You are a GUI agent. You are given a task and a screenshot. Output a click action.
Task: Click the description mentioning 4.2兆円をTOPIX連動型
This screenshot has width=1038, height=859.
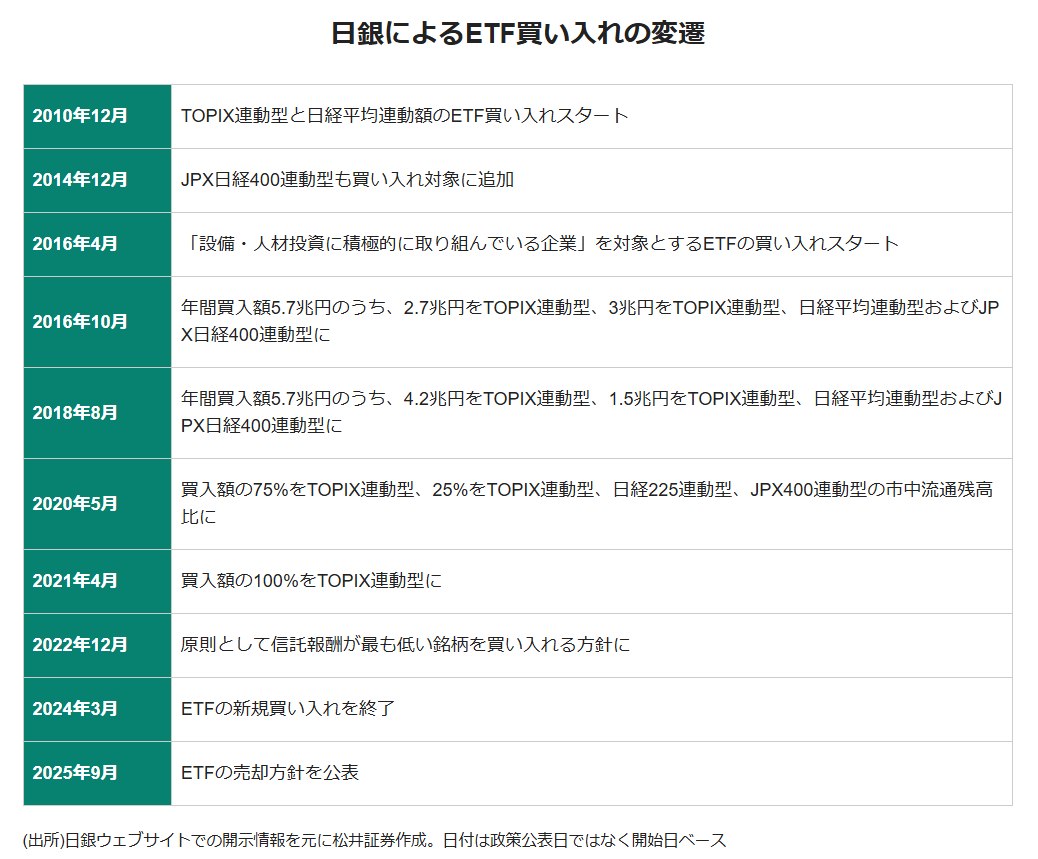pyautogui.click(x=590, y=413)
